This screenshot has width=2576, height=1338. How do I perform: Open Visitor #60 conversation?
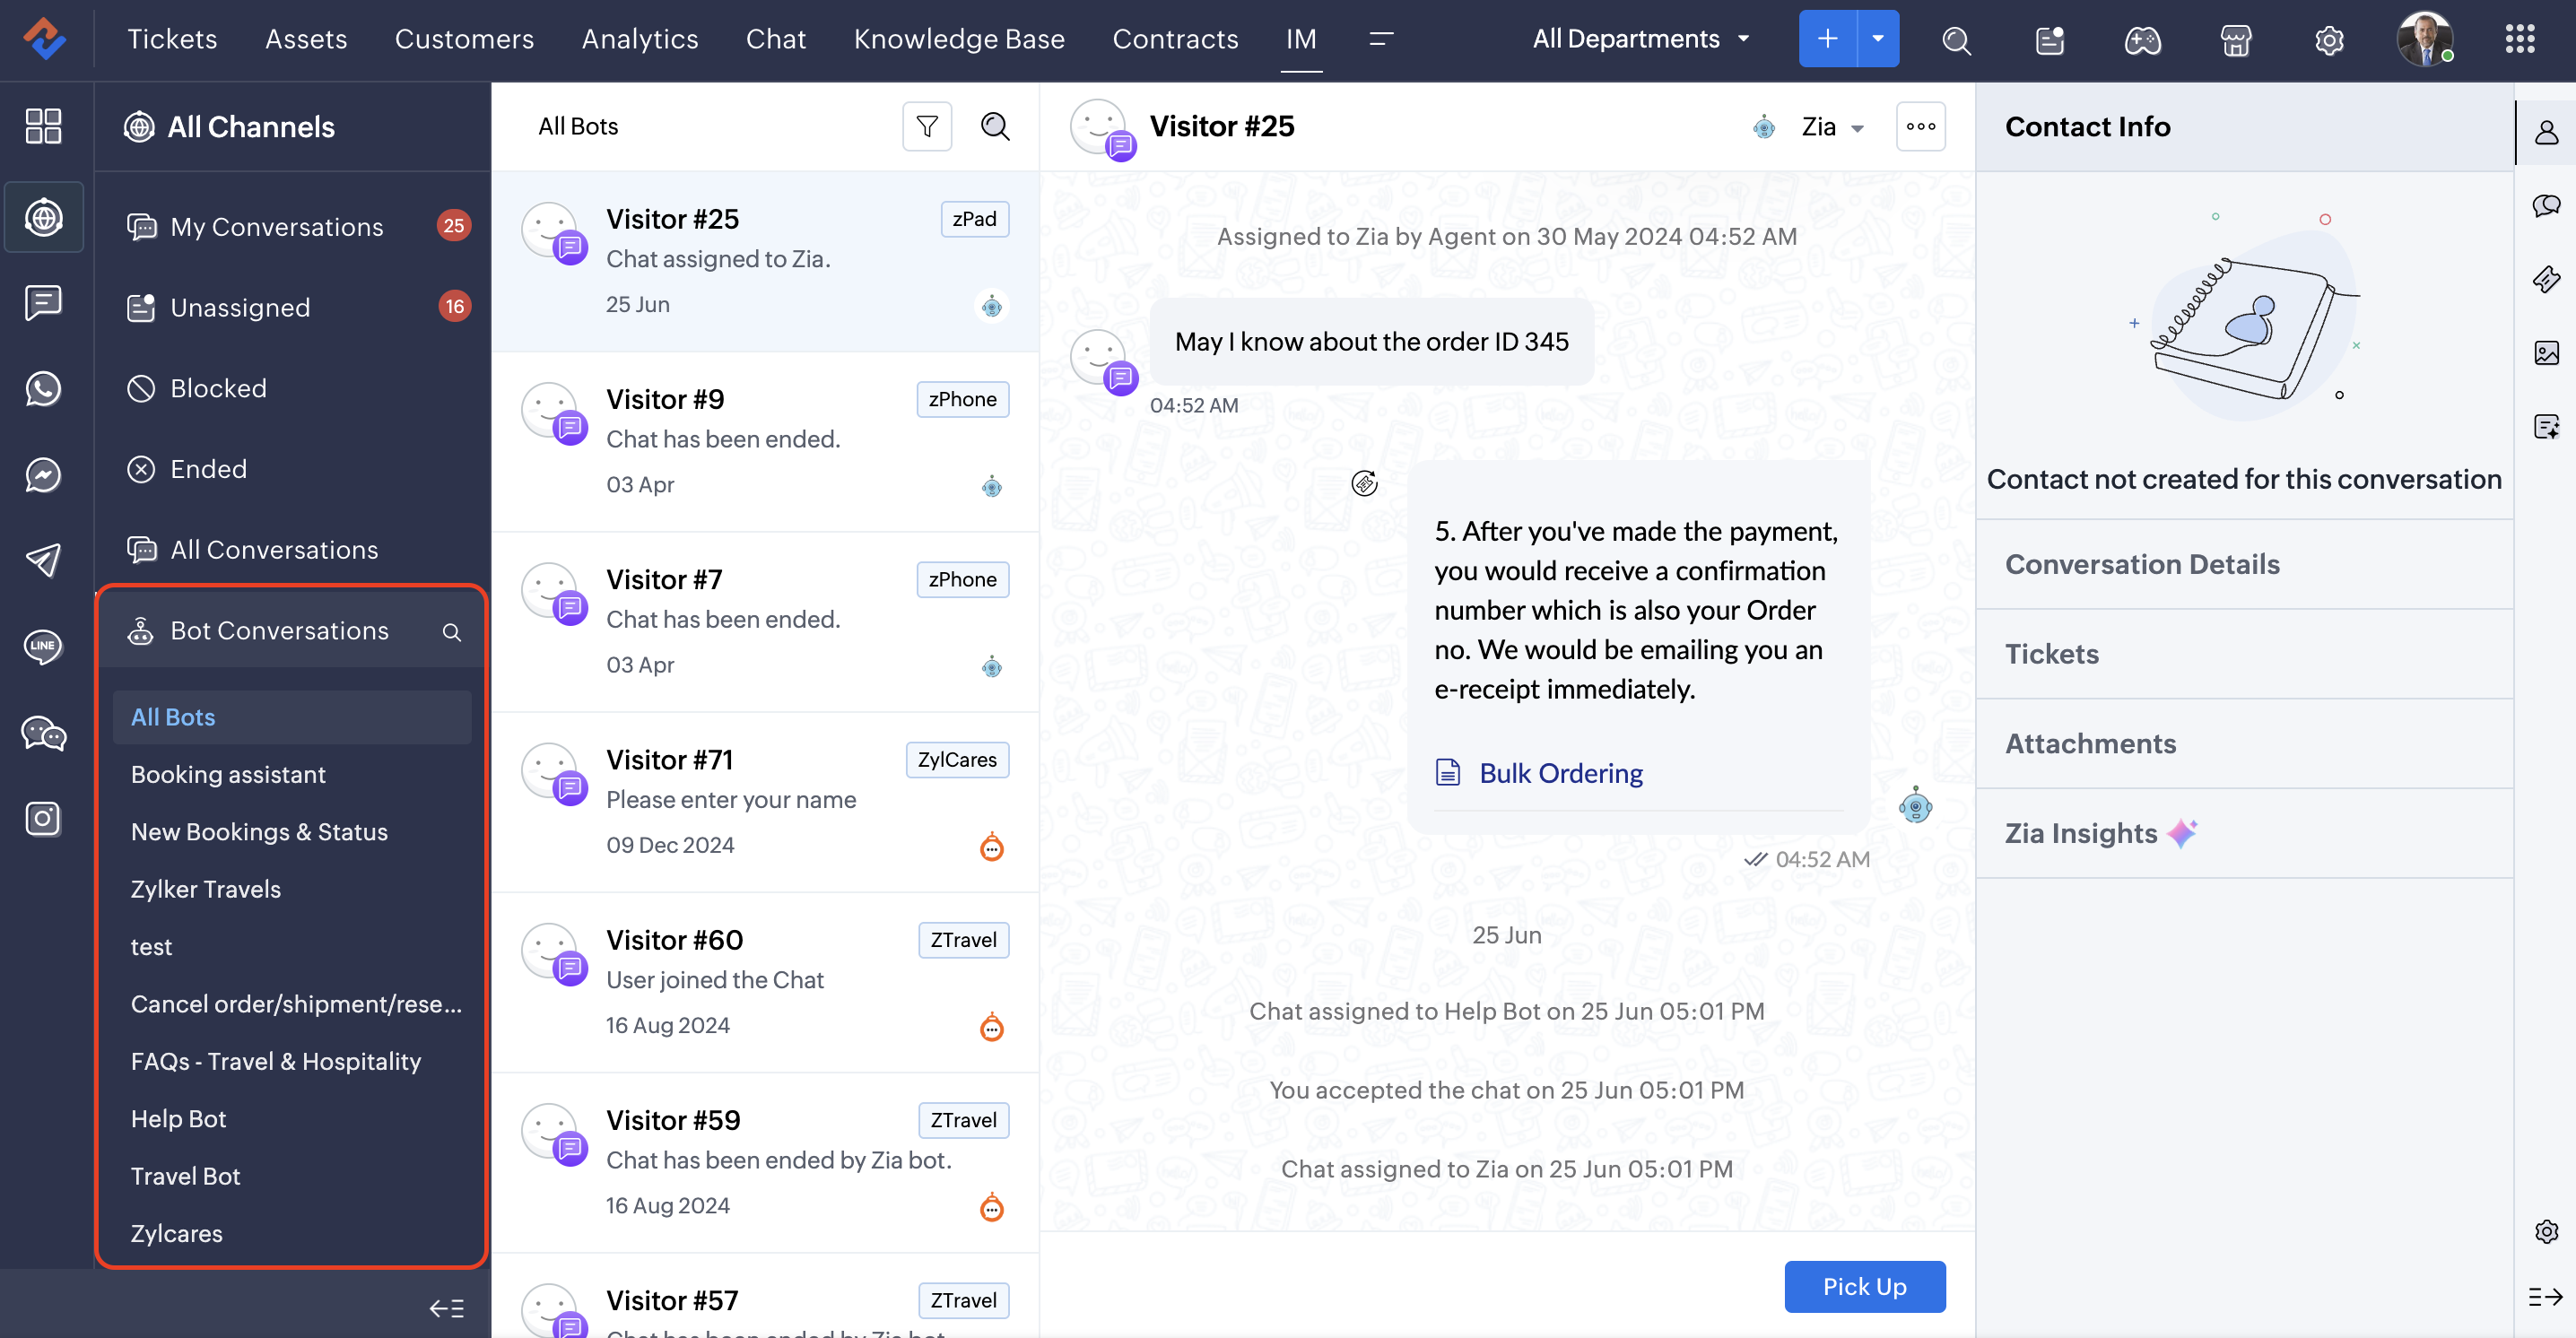coord(765,983)
